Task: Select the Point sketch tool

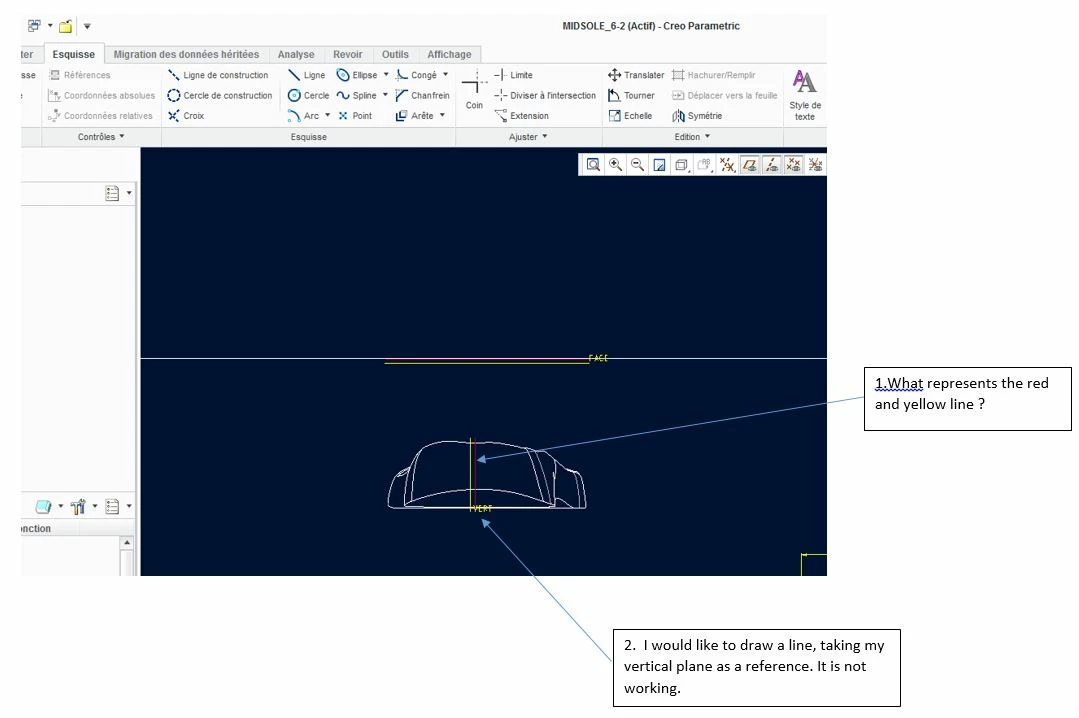Action: pyautogui.click(x=354, y=116)
